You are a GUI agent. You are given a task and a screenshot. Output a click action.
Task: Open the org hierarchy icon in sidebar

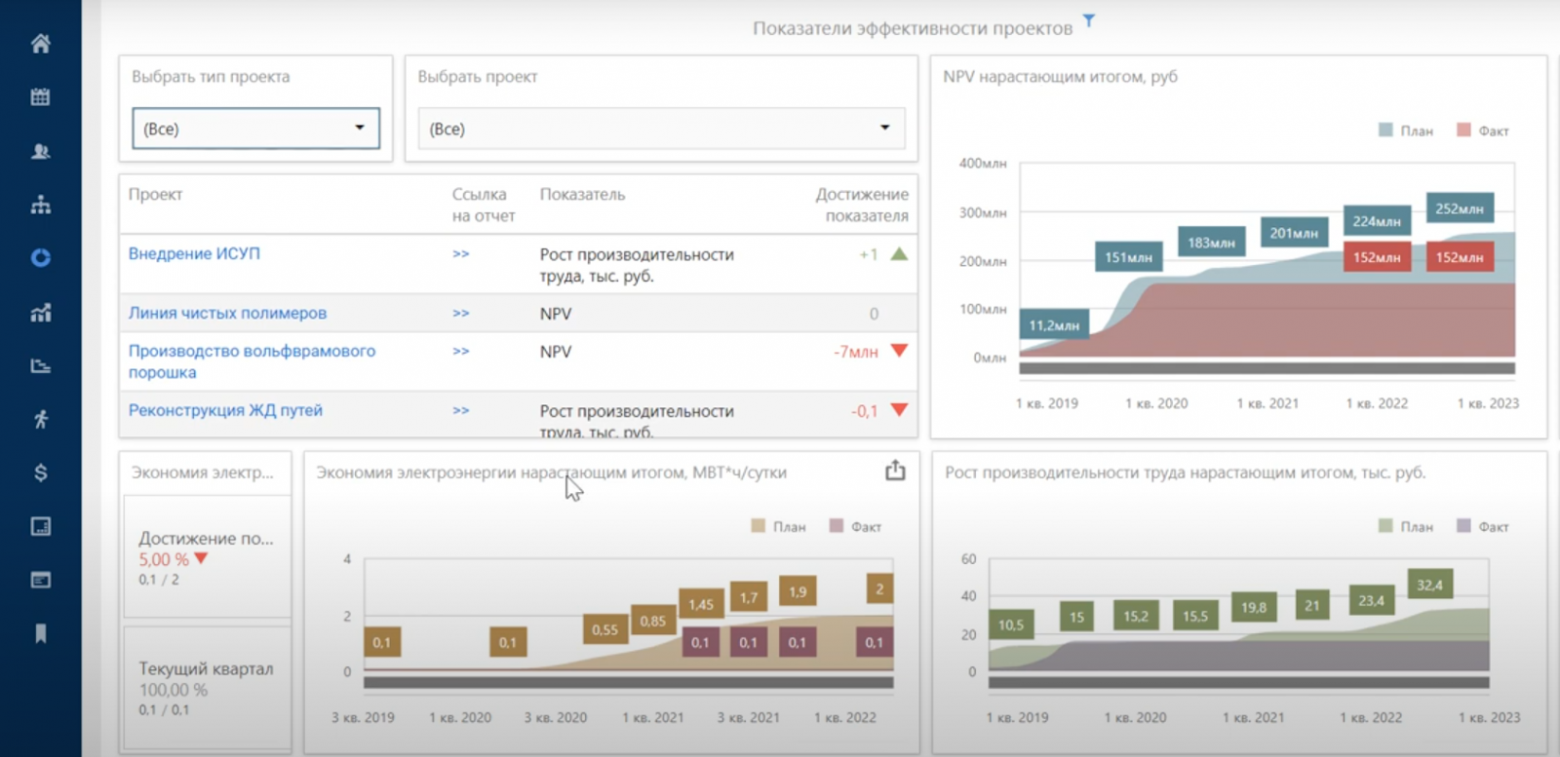(x=41, y=205)
